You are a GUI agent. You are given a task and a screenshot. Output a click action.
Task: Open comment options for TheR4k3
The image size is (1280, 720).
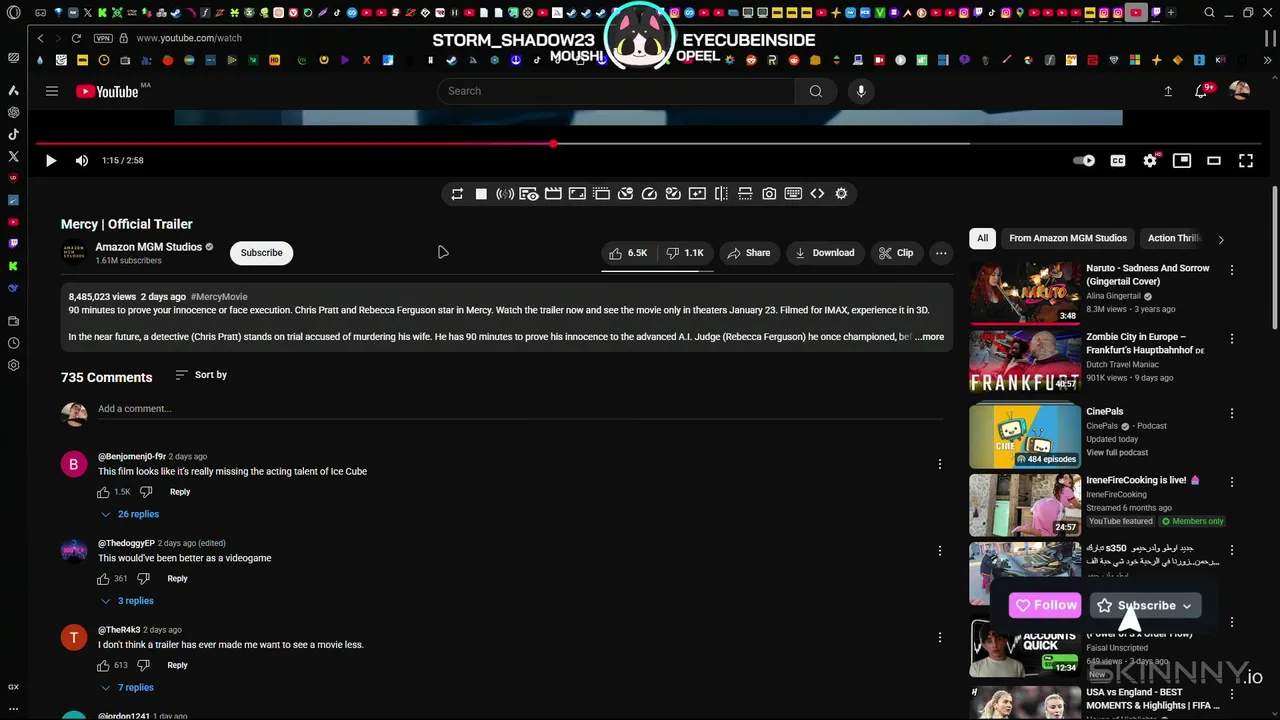pyautogui.click(x=939, y=637)
